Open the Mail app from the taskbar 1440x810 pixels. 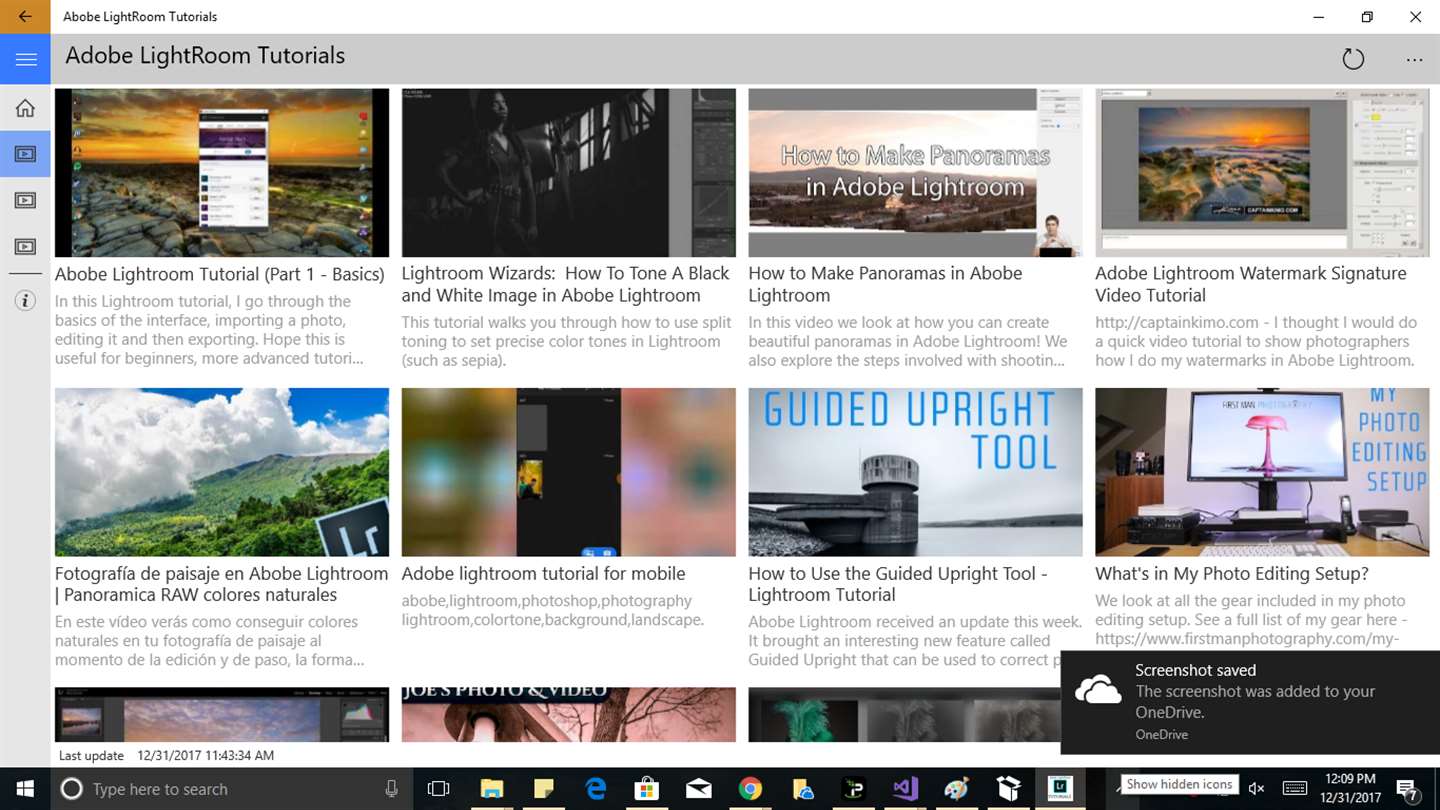click(x=699, y=789)
